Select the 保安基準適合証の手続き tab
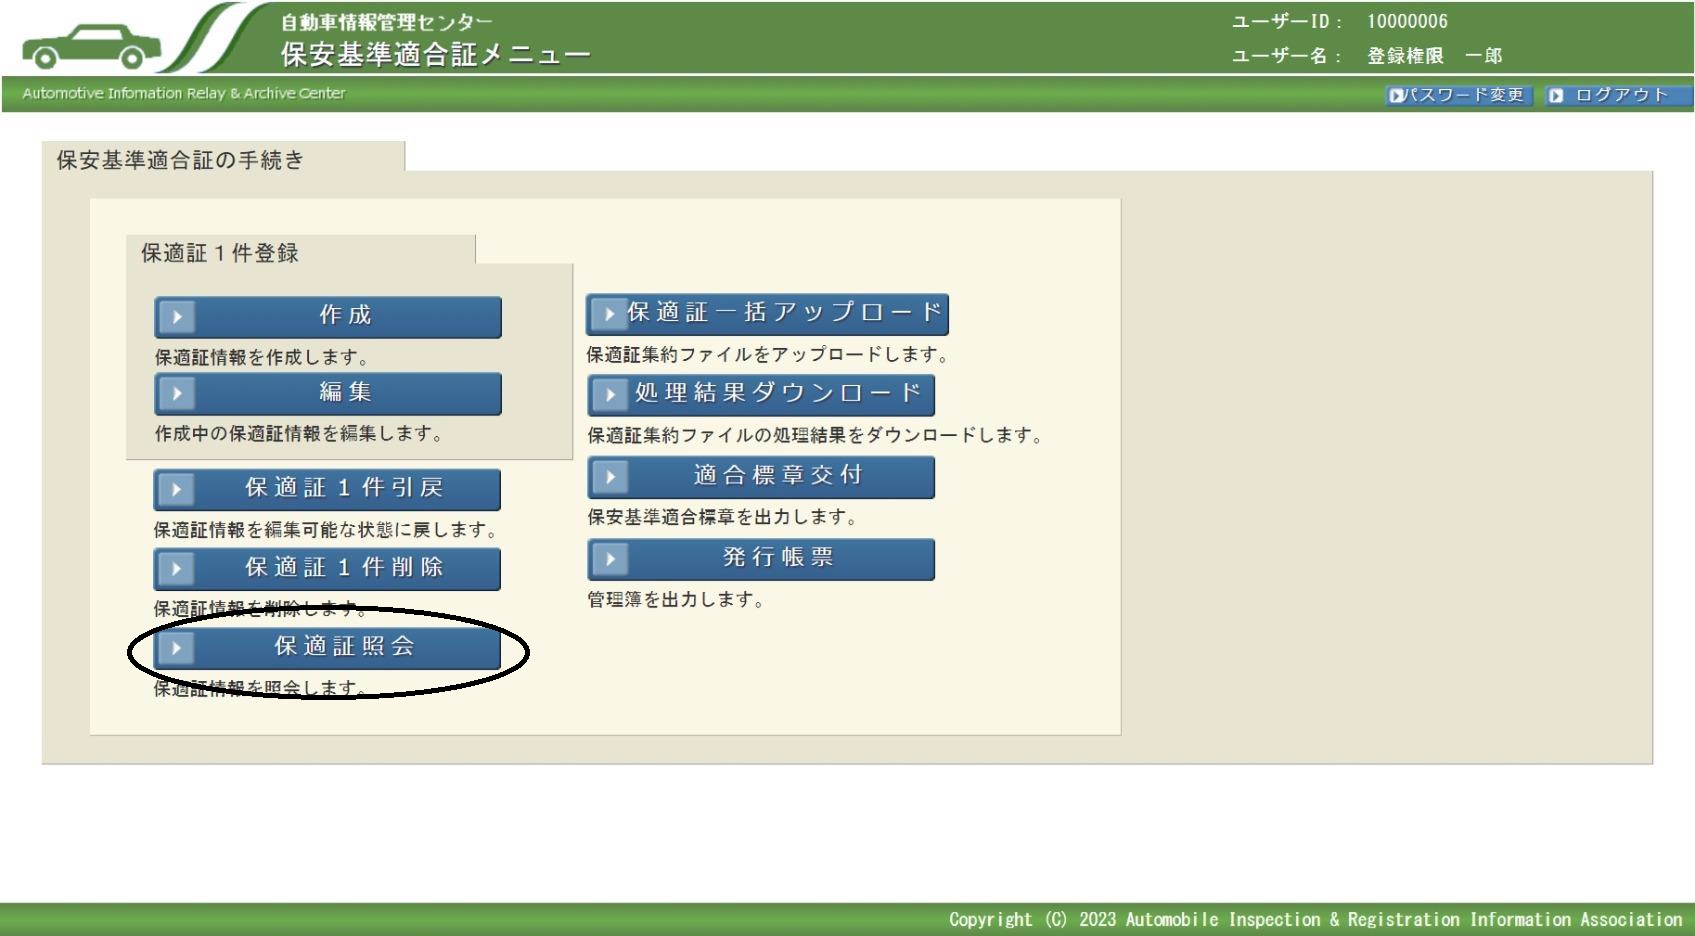This screenshot has width=1695, height=936. coord(181,160)
